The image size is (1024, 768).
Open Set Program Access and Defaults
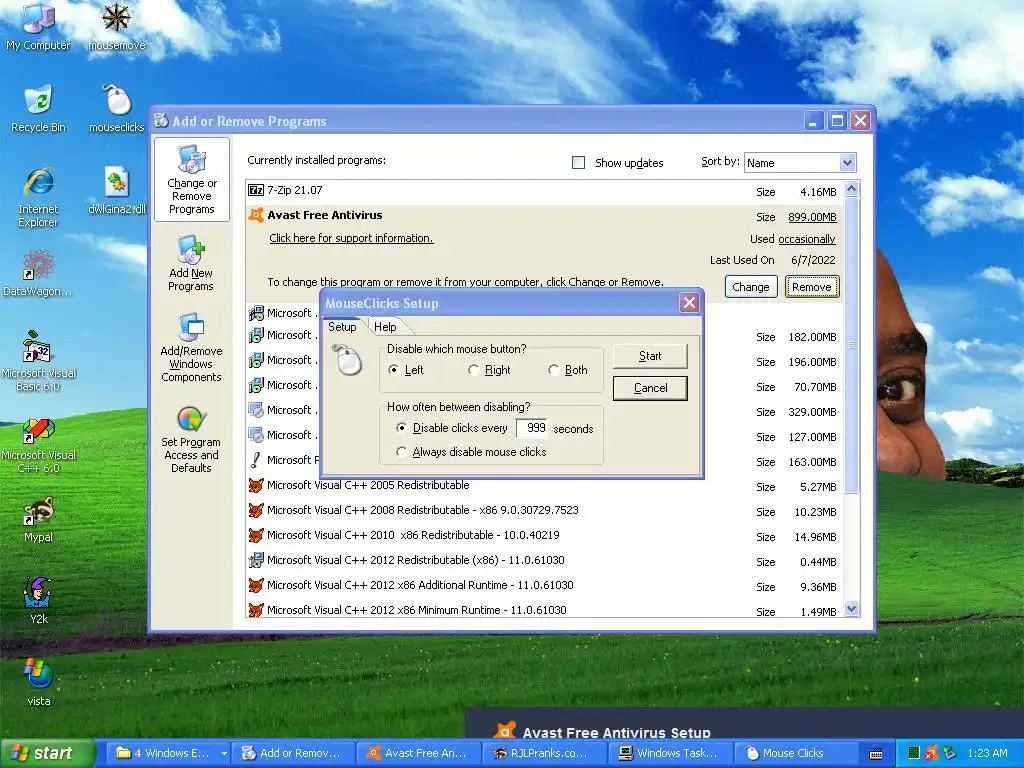click(191, 438)
